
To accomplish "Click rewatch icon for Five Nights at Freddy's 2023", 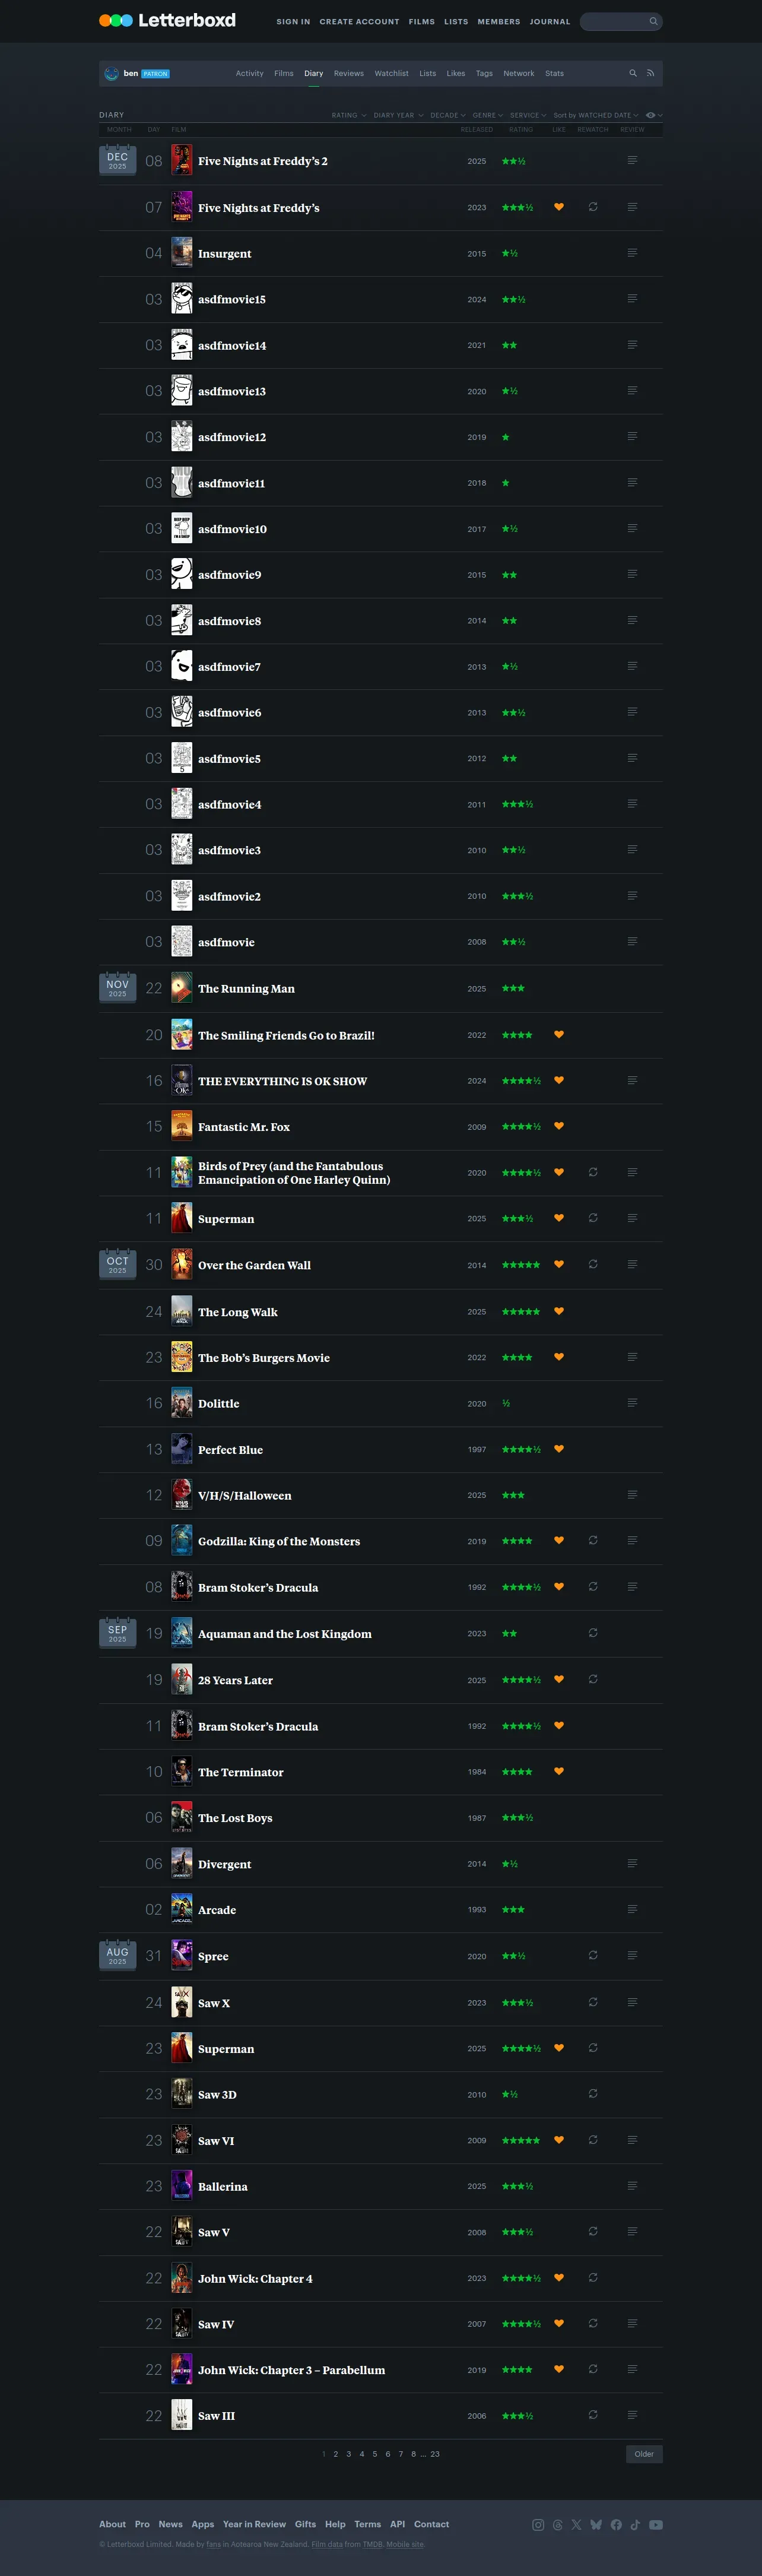I will coord(593,207).
